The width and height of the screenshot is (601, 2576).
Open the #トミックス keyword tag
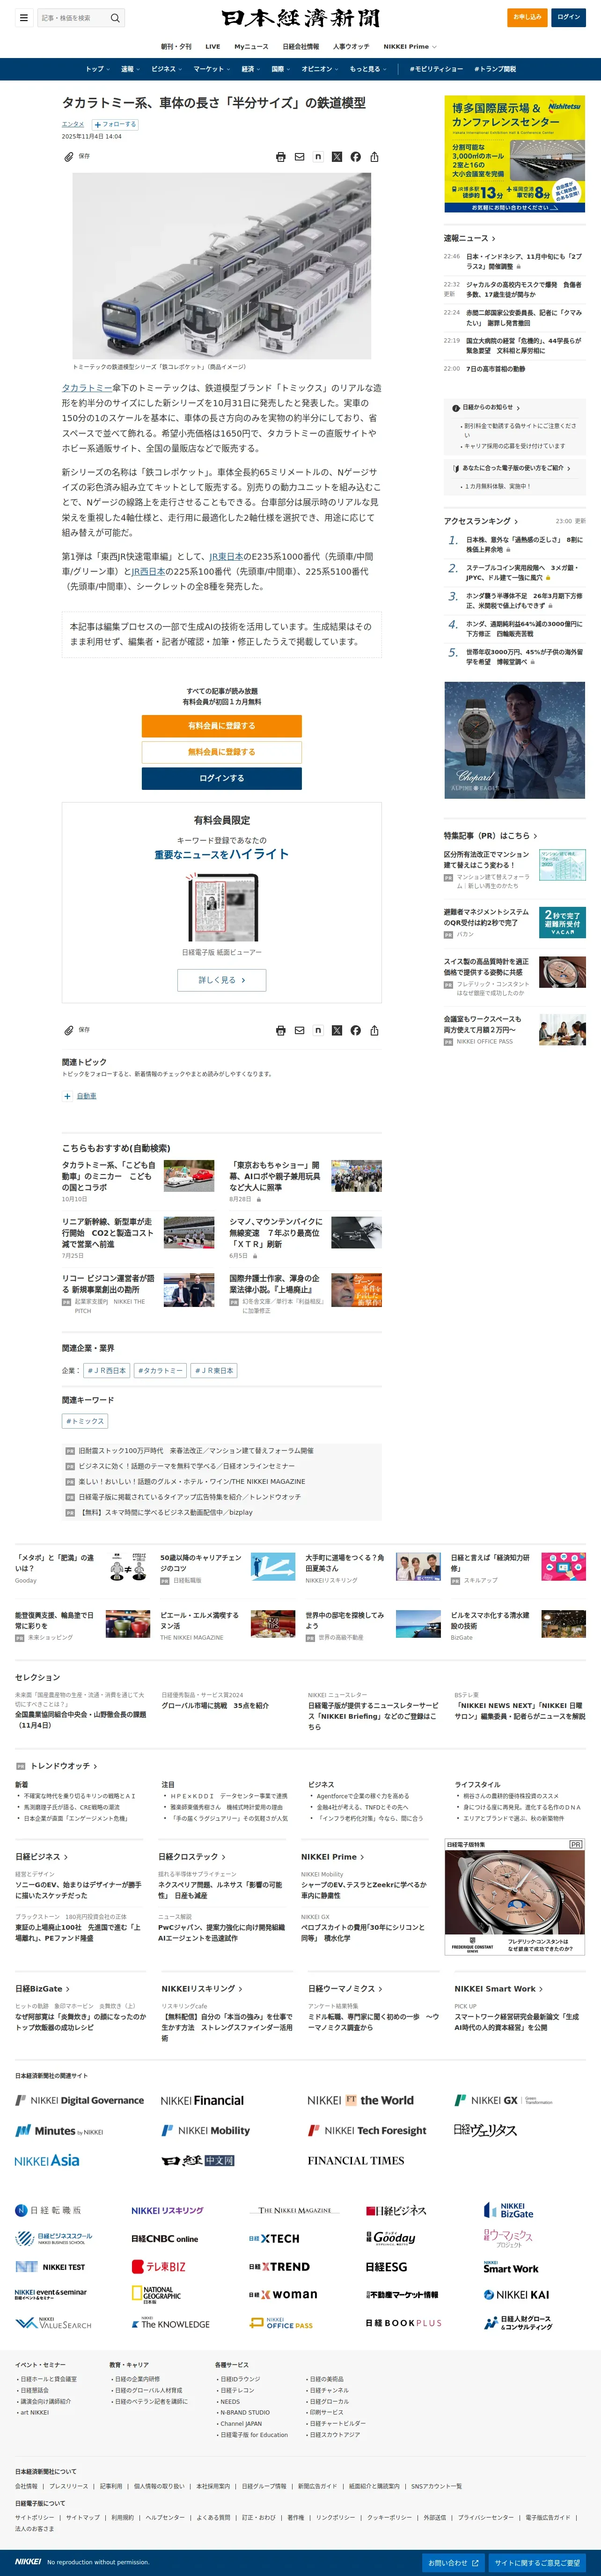85,1421
